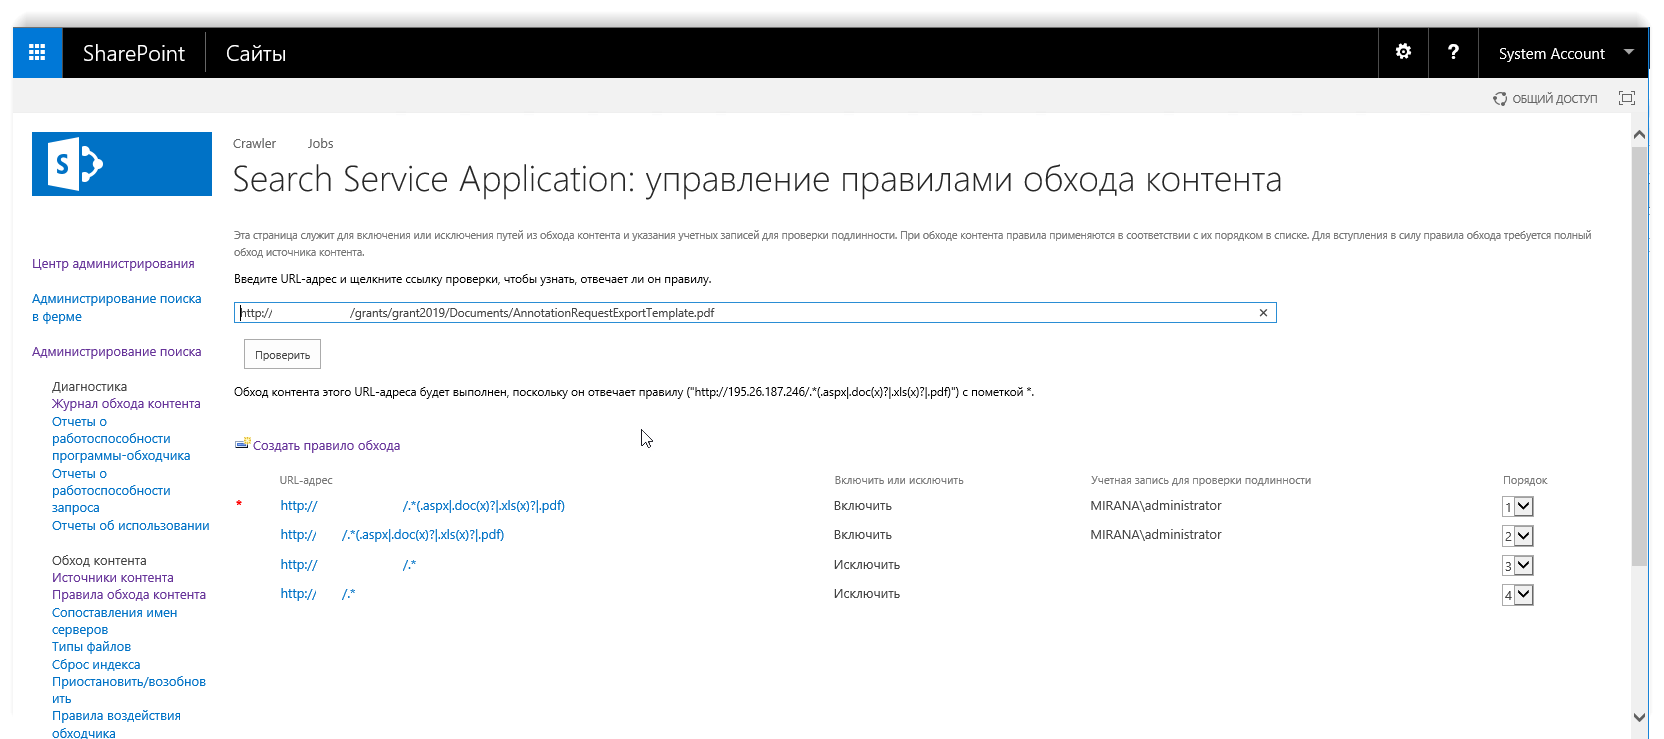Click the new crawl rule icon
The height and width of the screenshot is (739, 1664).
[x=242, y=445]
